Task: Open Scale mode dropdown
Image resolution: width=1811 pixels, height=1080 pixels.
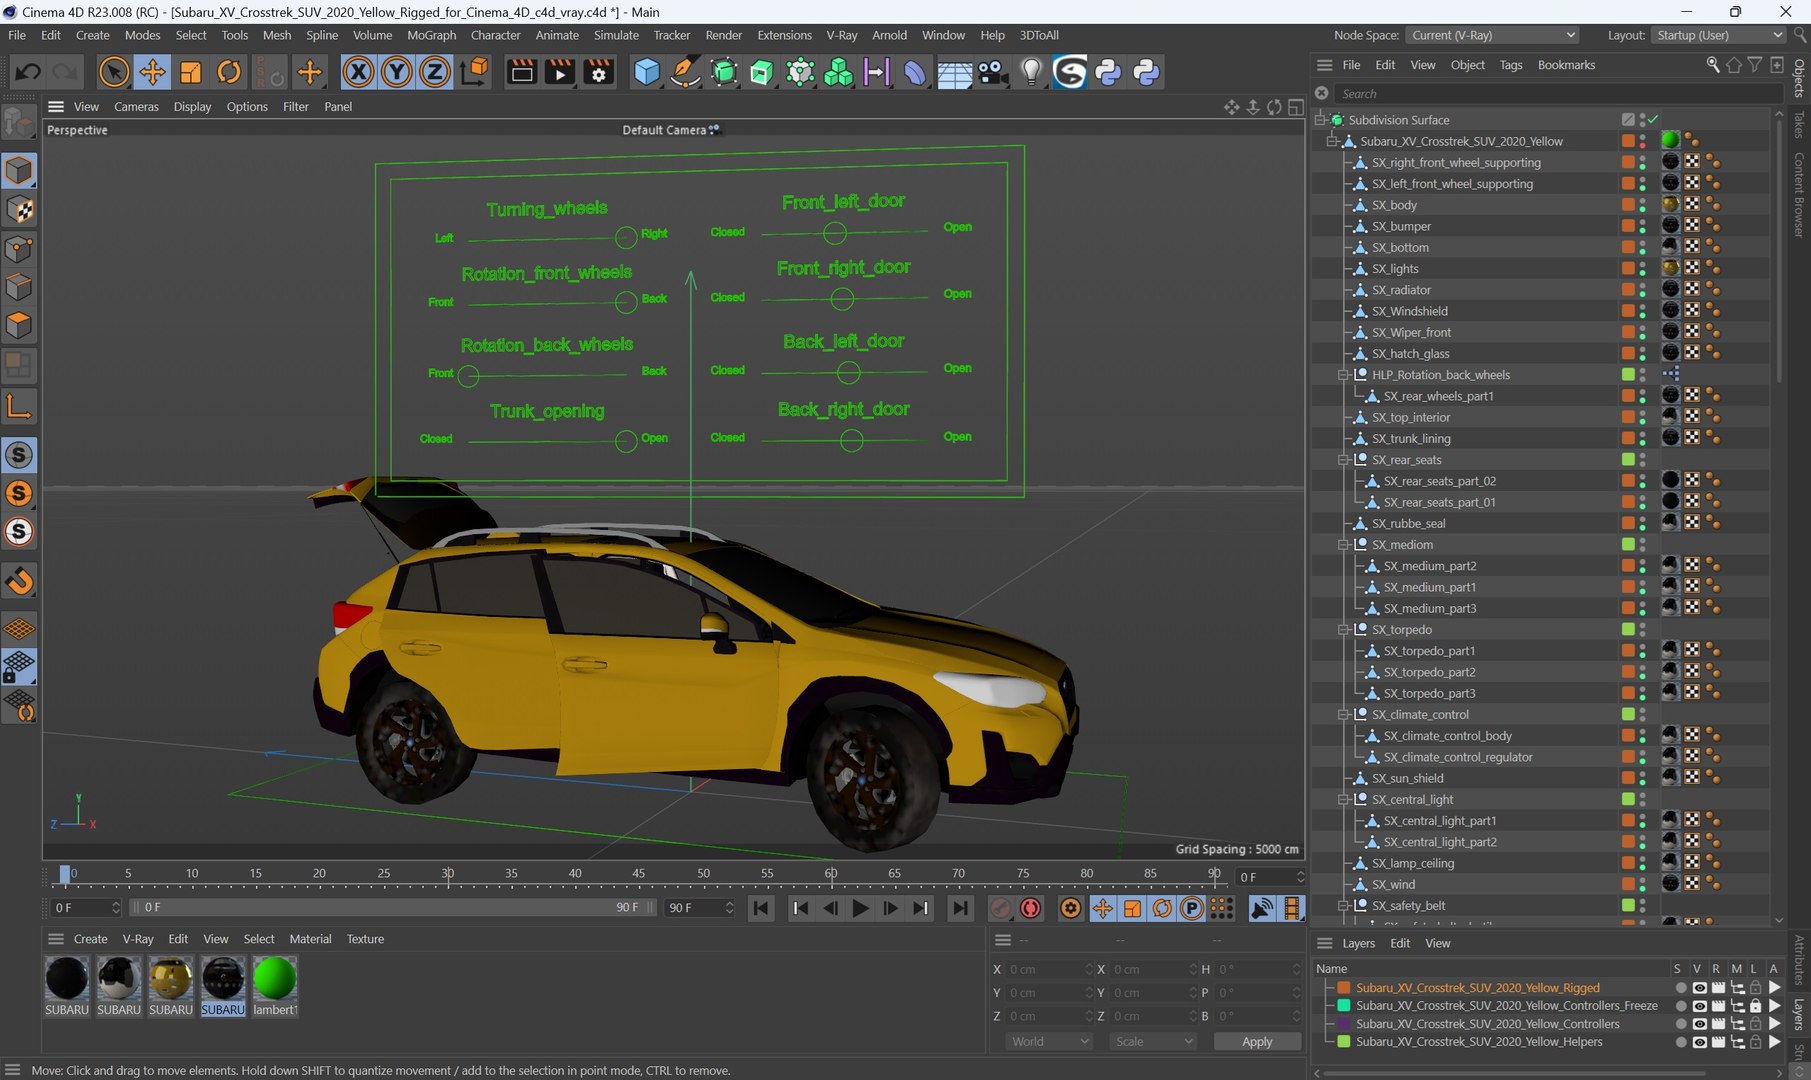Action: [x=1153, y=1041]
